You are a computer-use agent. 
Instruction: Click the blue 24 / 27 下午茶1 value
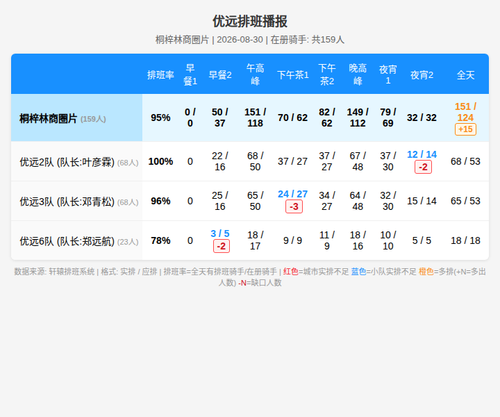293,194
